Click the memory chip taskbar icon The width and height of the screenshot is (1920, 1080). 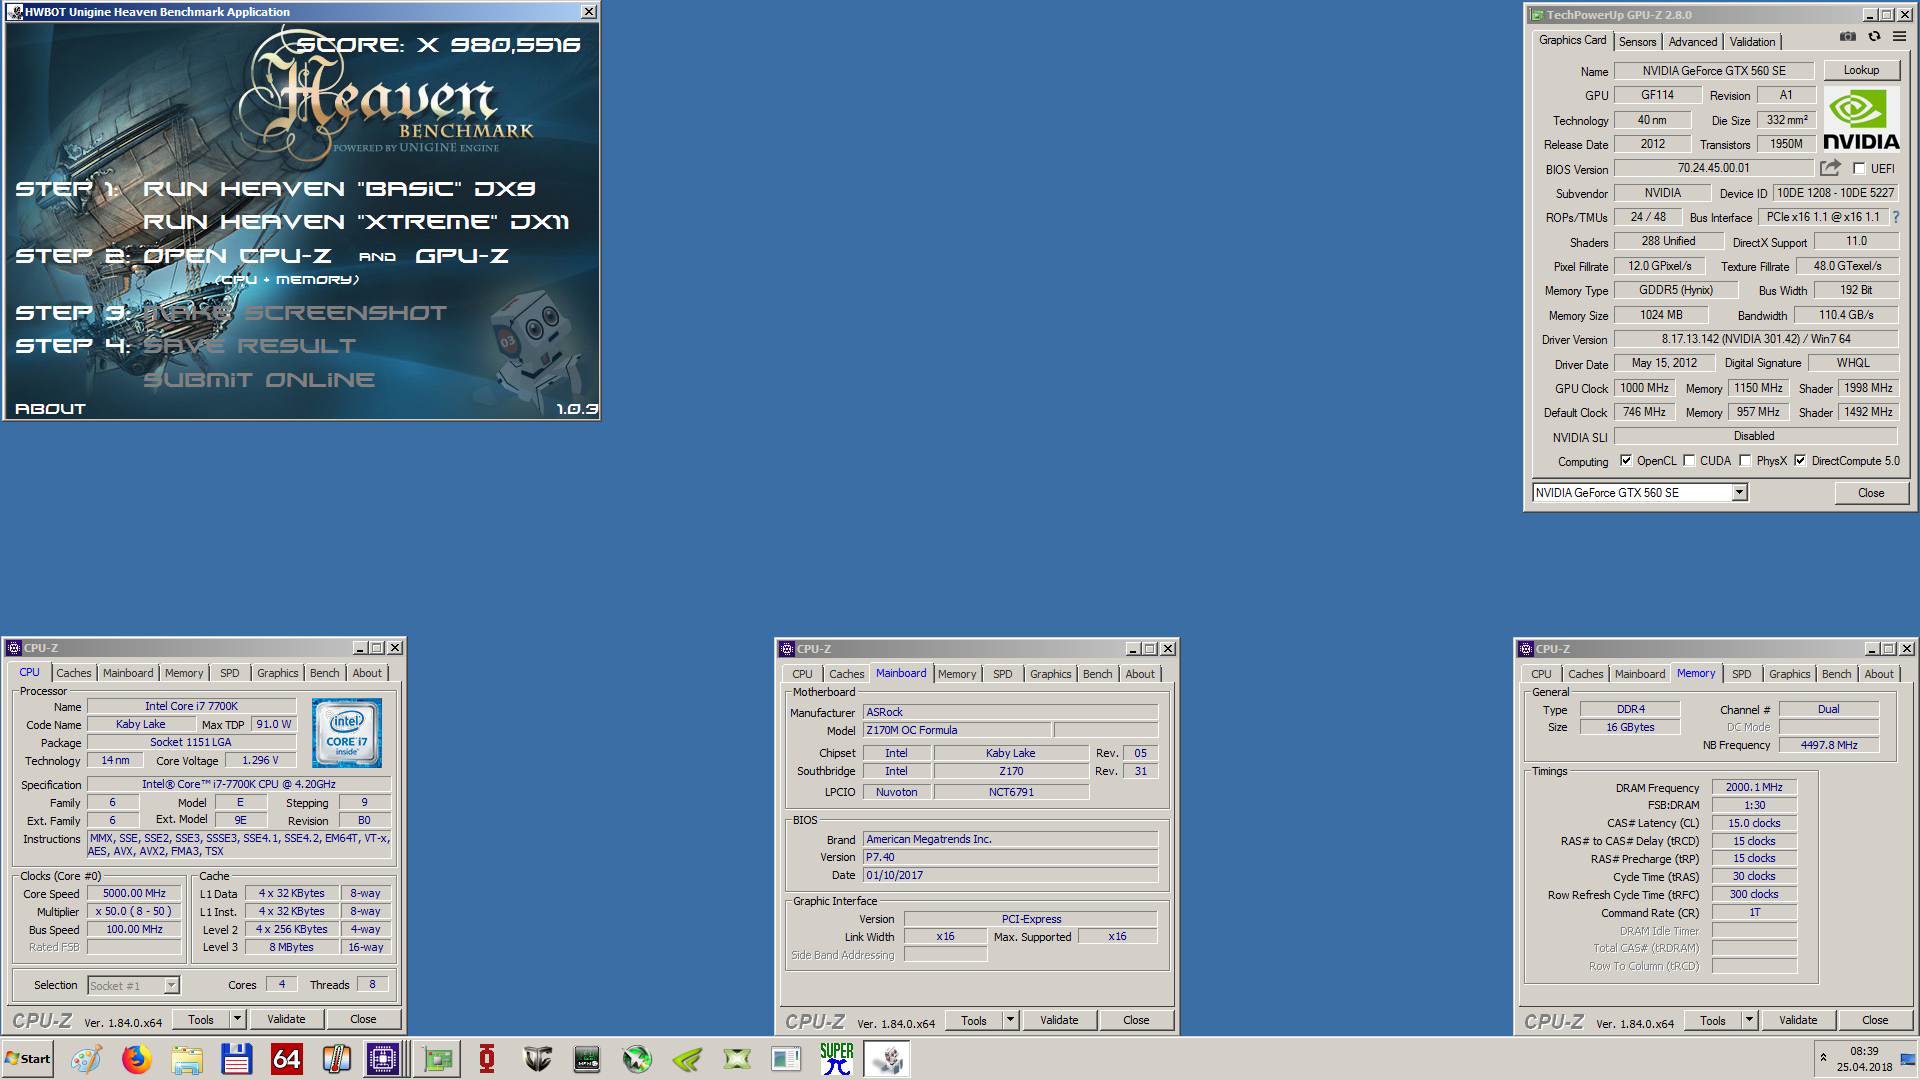coord(587,1059)
